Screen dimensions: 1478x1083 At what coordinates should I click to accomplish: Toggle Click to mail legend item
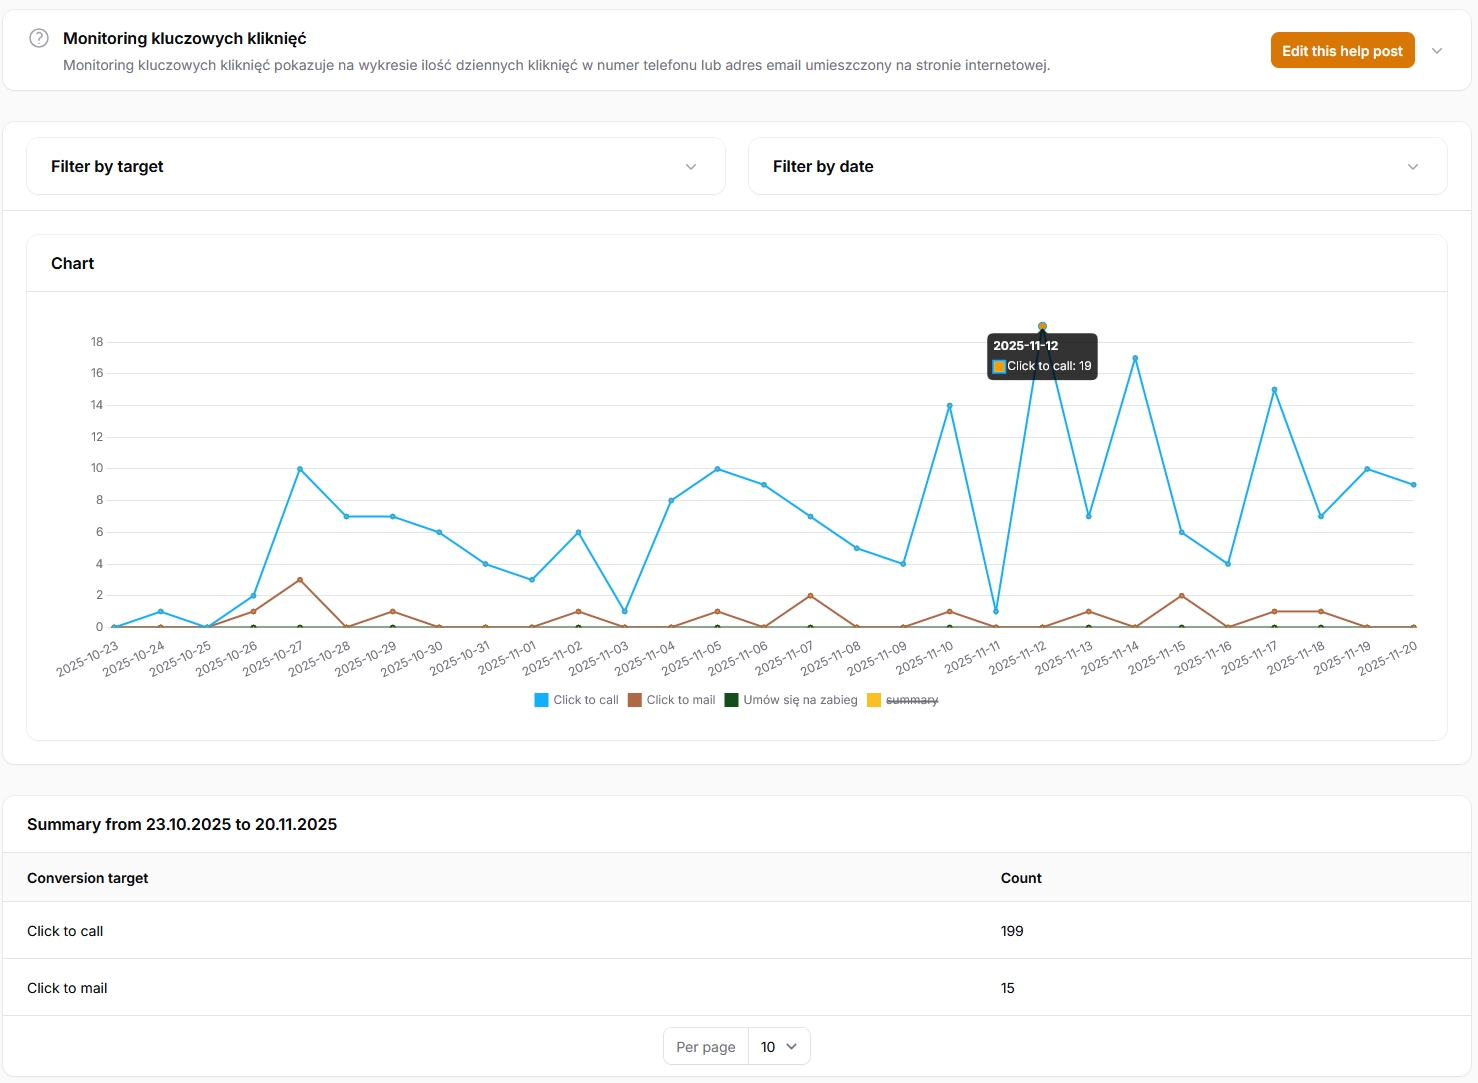680,700
